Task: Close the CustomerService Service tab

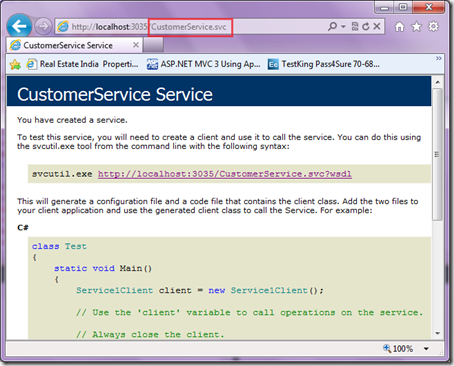Action: tap(136, 45)
